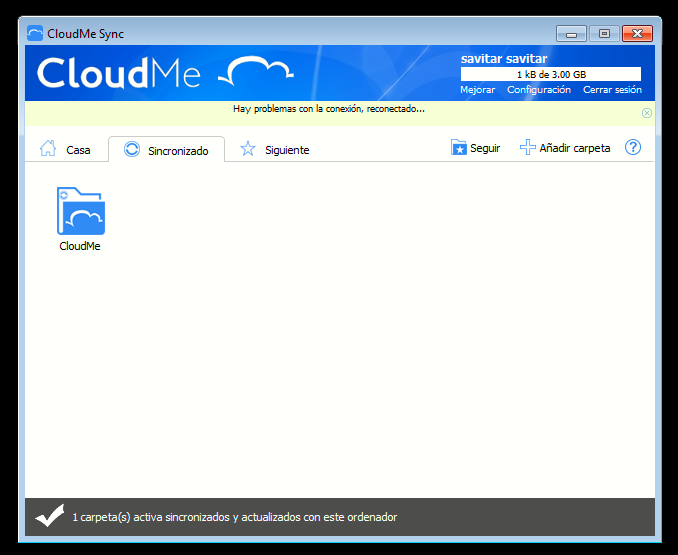Screen dimensions: 678x555
Task: Click the CloudMe logo in the banner
Action: click(165, 73)
